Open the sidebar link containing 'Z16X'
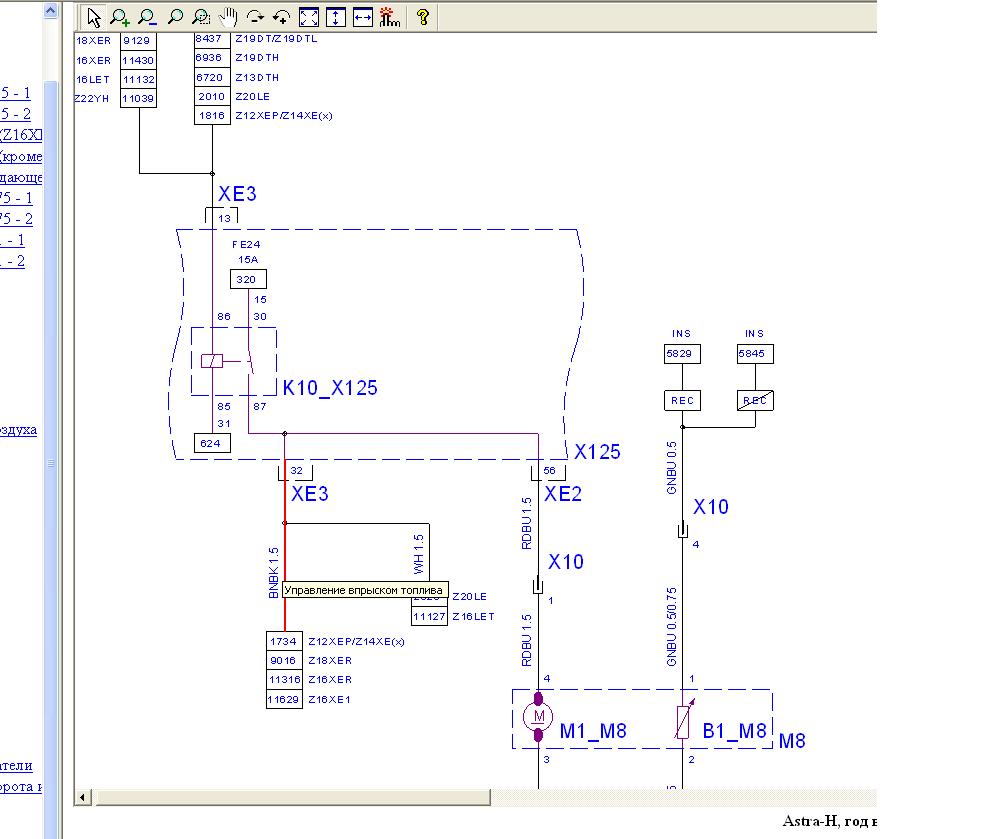Image resolution: width=988 pixels, height=839 pixels. (21, 135)
